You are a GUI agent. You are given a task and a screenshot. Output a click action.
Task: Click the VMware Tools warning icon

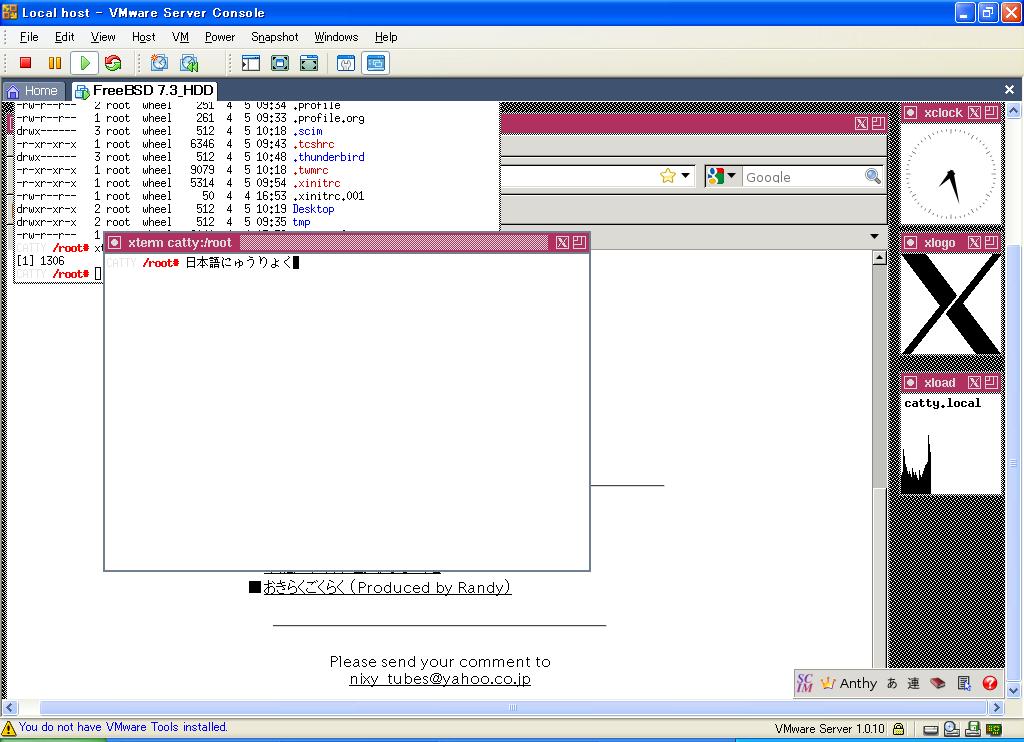click(x=8, y=728)
